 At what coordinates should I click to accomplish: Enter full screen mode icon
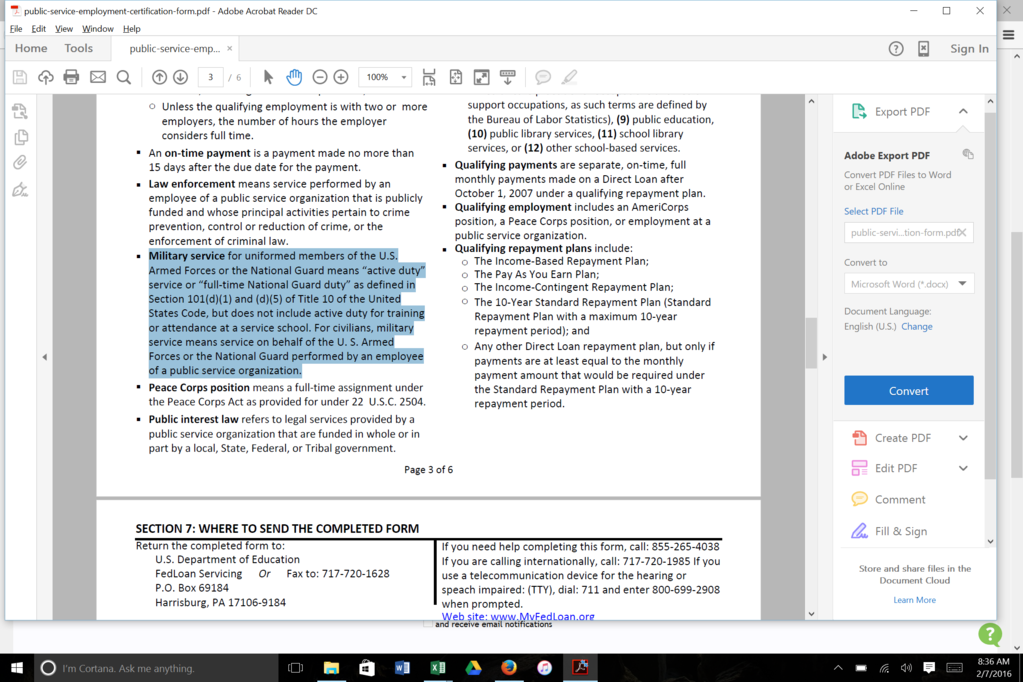tap(481, 77)
